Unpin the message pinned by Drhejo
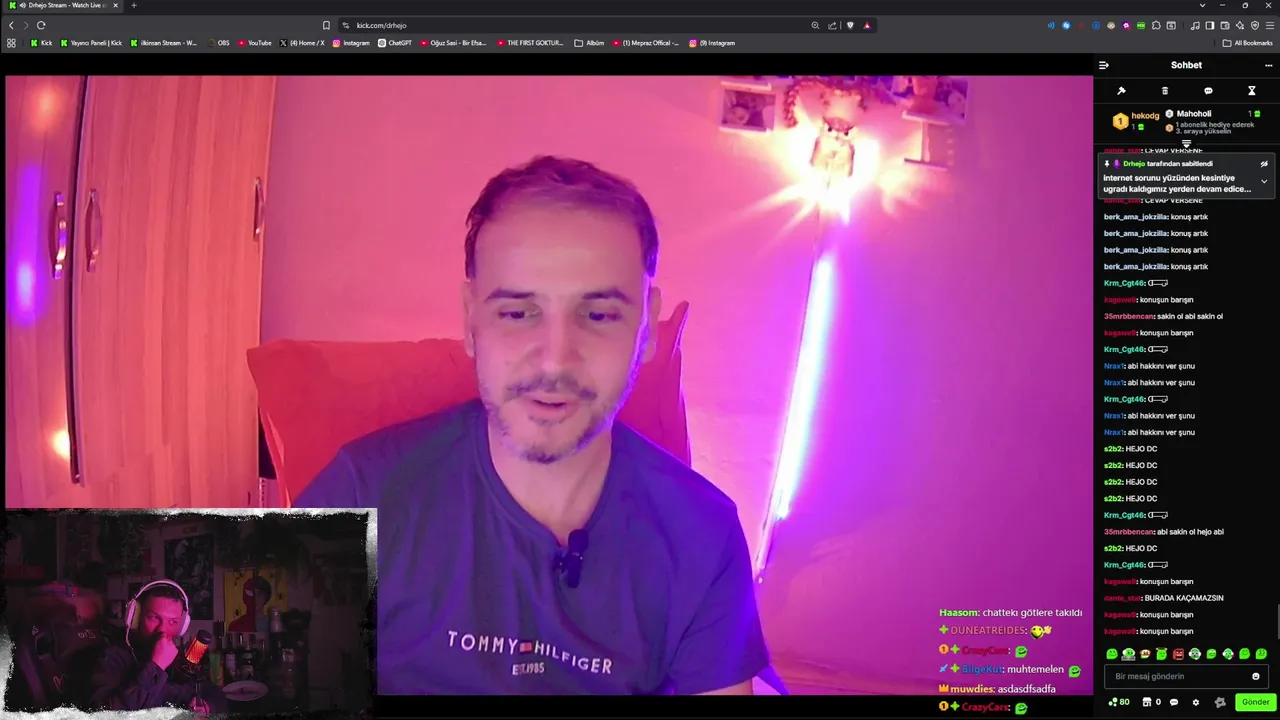The image size is (1280, 720). tap(1264, 164)
